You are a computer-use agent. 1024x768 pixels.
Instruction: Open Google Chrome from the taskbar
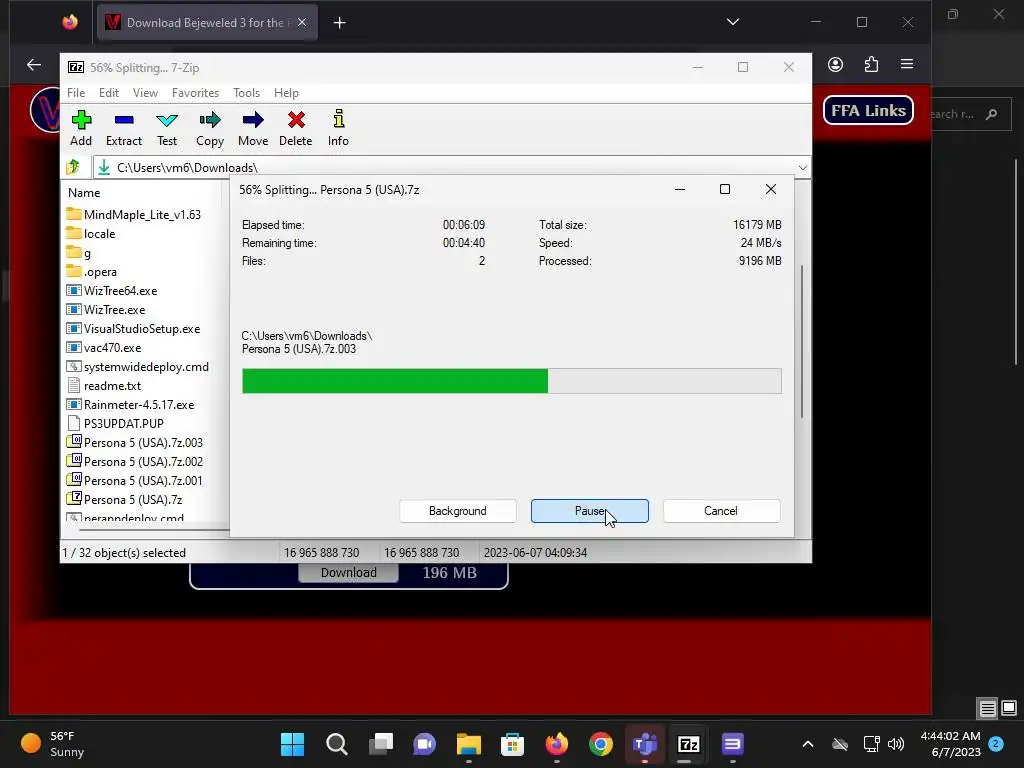(601, 744)
